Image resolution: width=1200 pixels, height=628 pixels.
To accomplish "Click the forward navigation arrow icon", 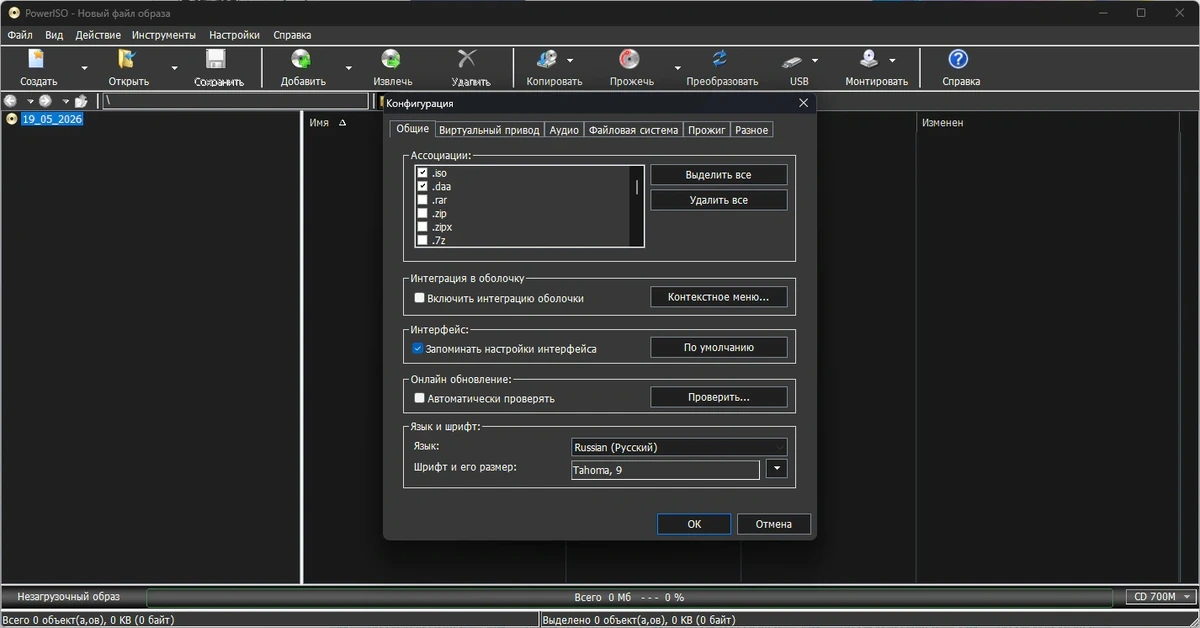I will pos(45,101).
